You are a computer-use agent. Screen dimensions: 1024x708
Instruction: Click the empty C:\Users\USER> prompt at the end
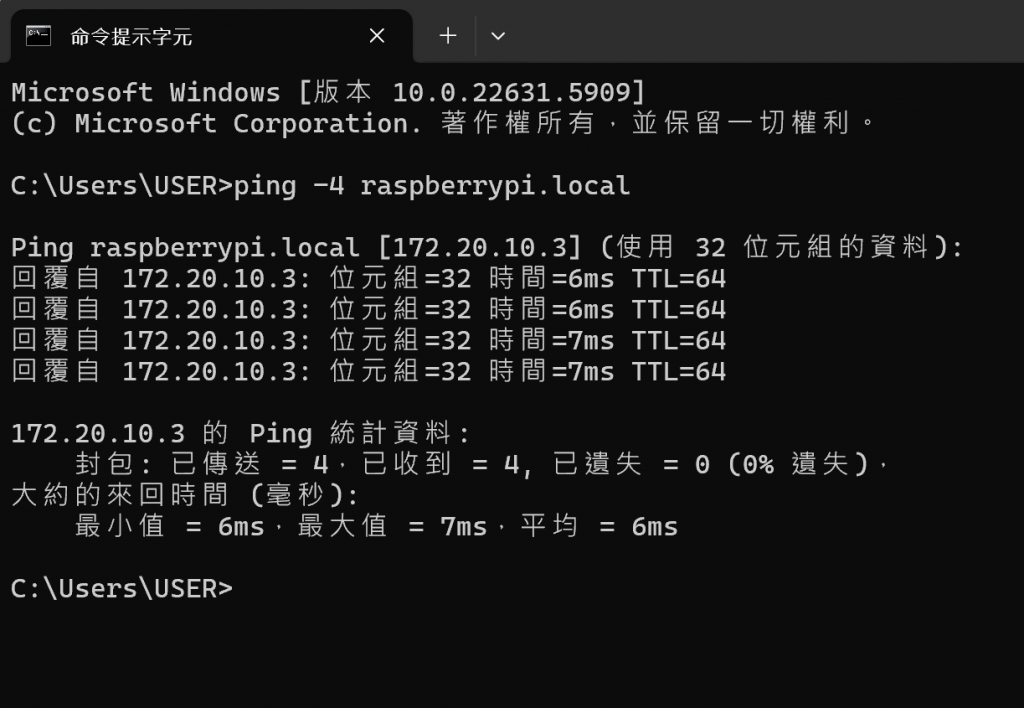(122, 588)
